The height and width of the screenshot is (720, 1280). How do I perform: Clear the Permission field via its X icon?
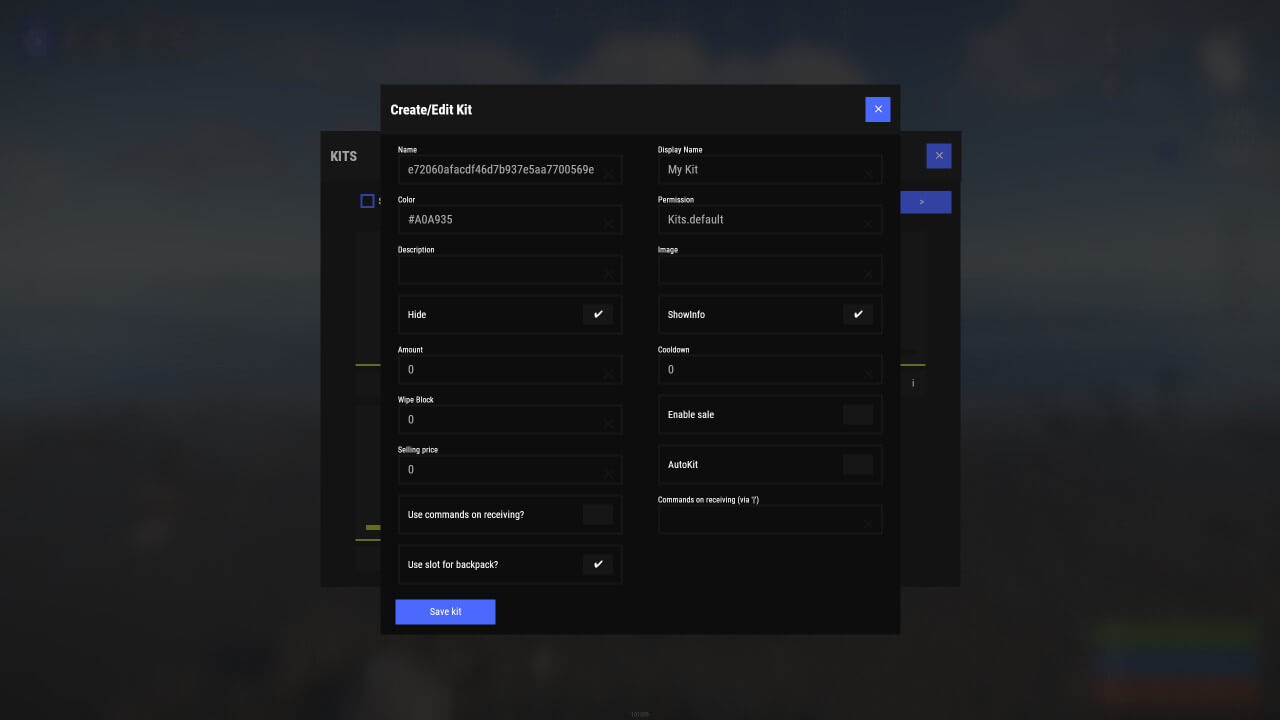point(868,224)
